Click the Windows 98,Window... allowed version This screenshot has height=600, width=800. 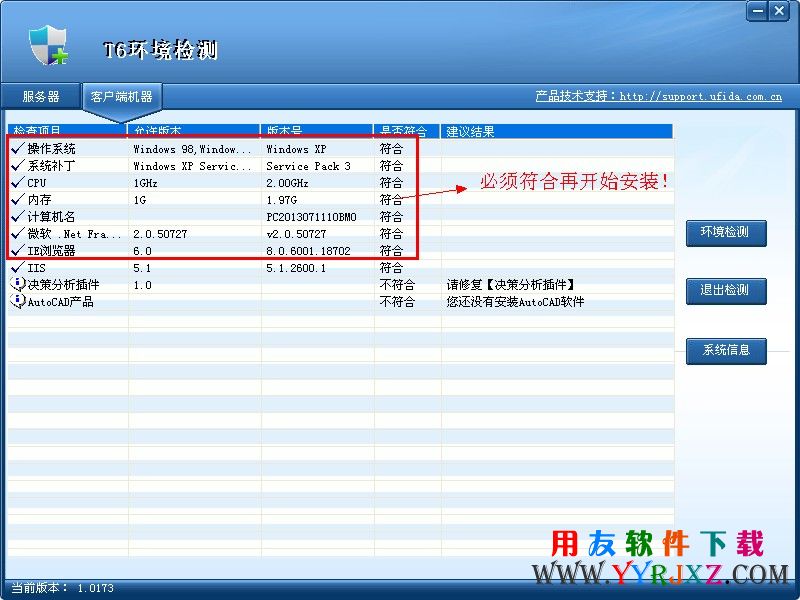(x=192, y=149)
